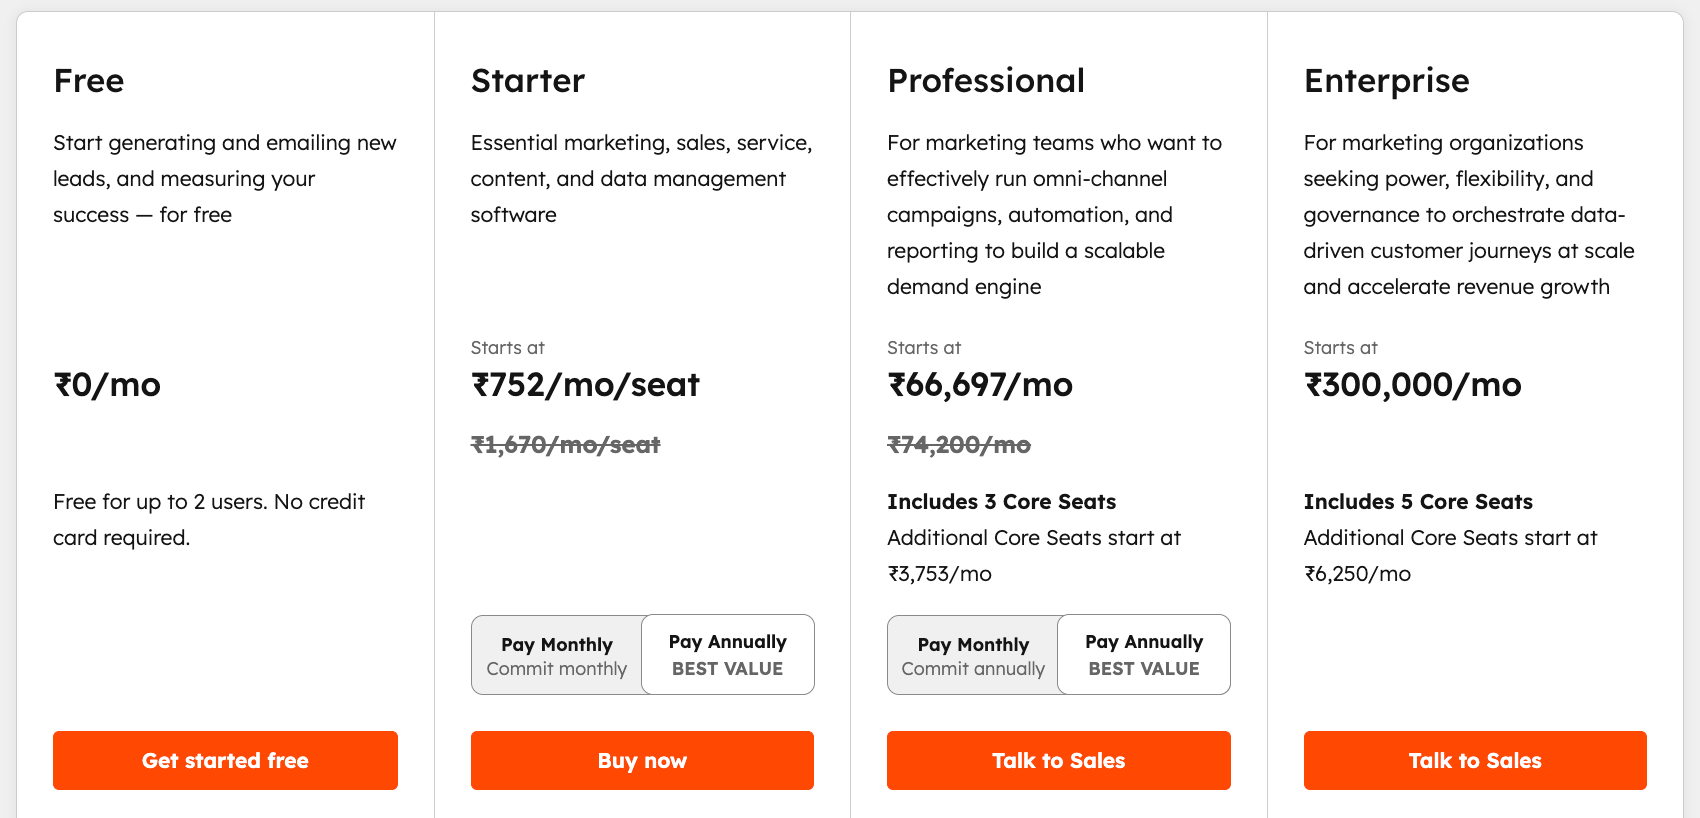Viewport: 1700px width, 818px height.
Task: Click Buy now under Starter plan
Action: click(x=641, y=760)
